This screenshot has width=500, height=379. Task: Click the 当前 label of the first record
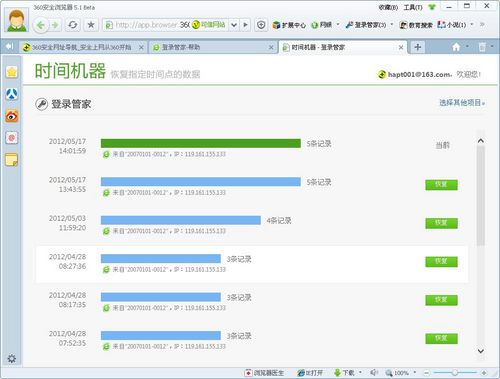click(x=443, y=145)
